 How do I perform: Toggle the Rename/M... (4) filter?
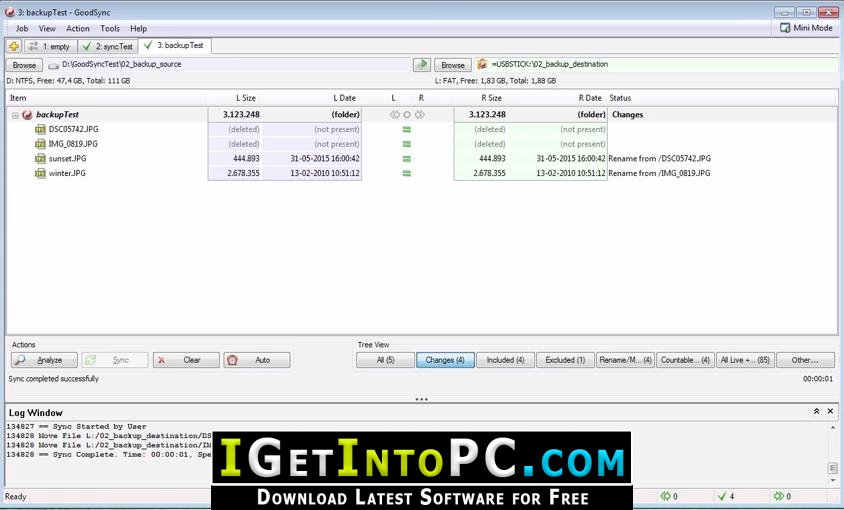point(625,360)
